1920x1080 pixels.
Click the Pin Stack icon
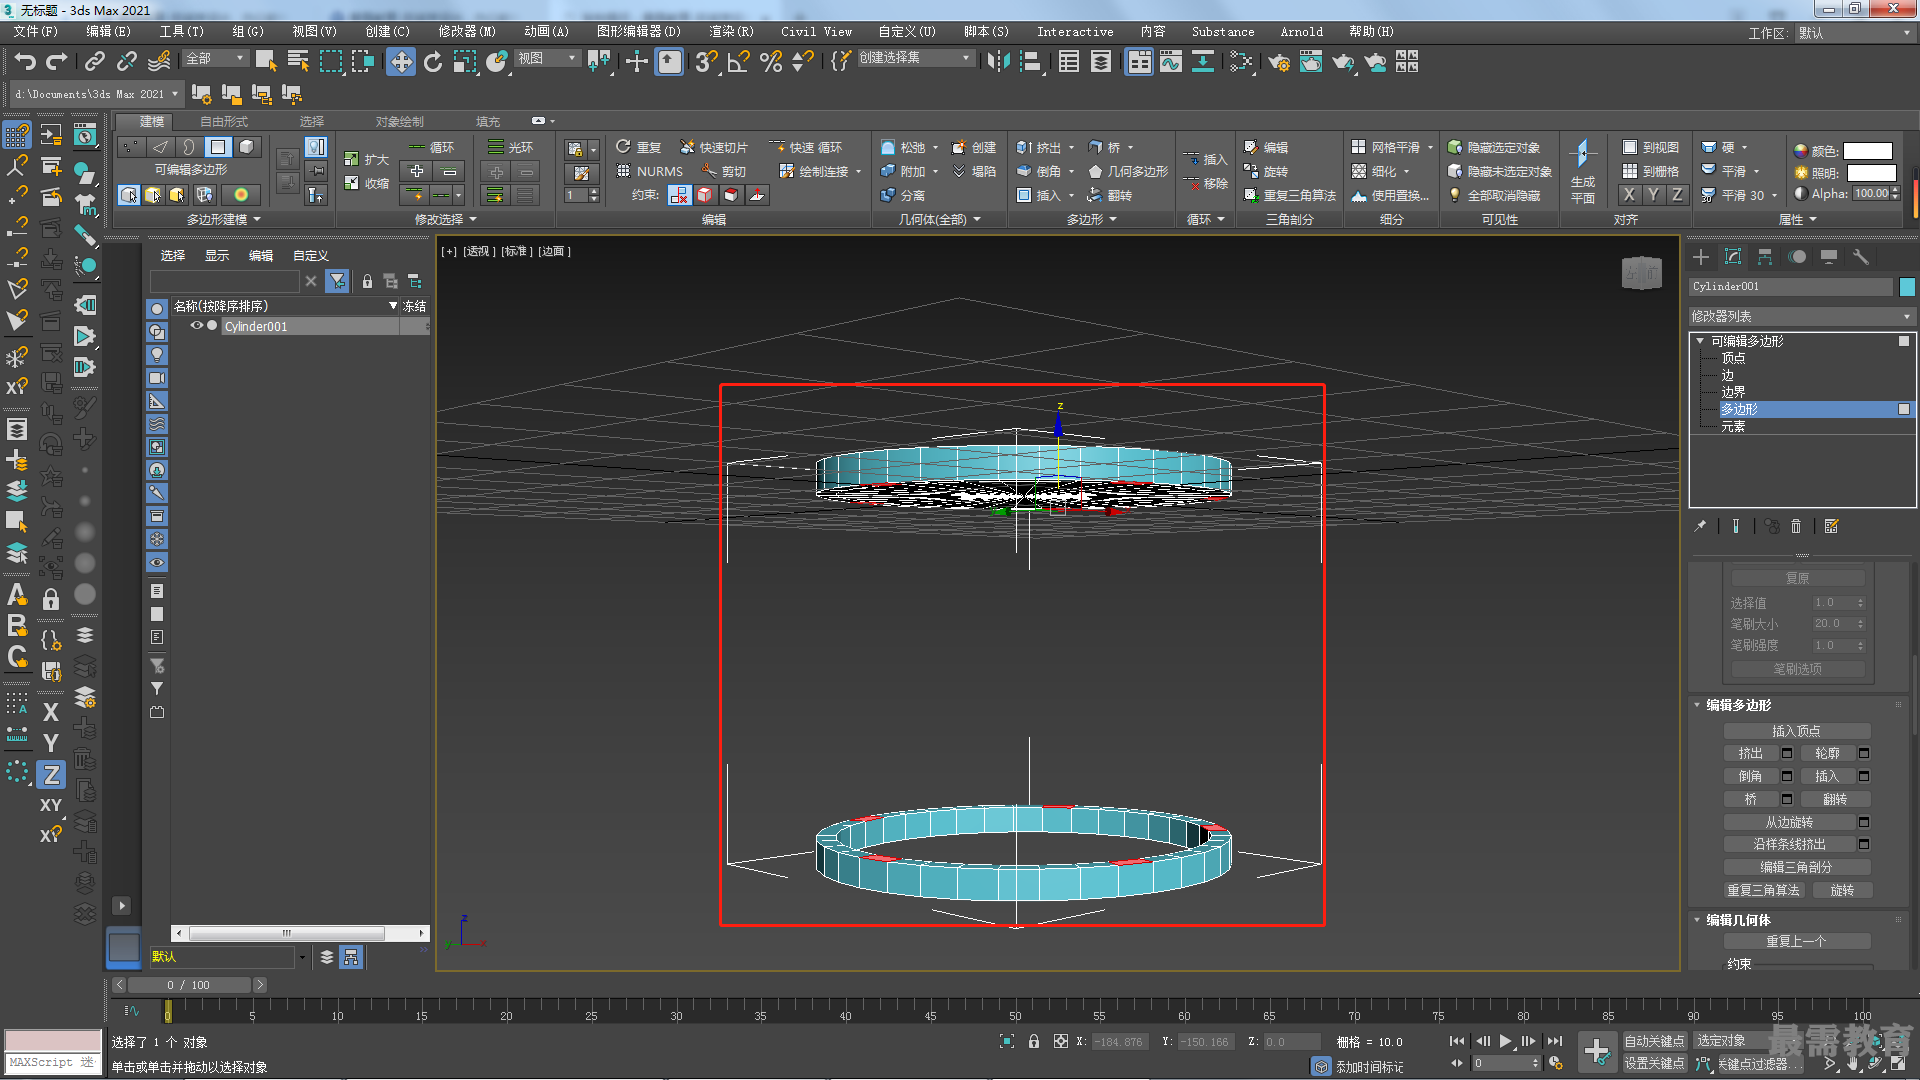point(1700,526)
